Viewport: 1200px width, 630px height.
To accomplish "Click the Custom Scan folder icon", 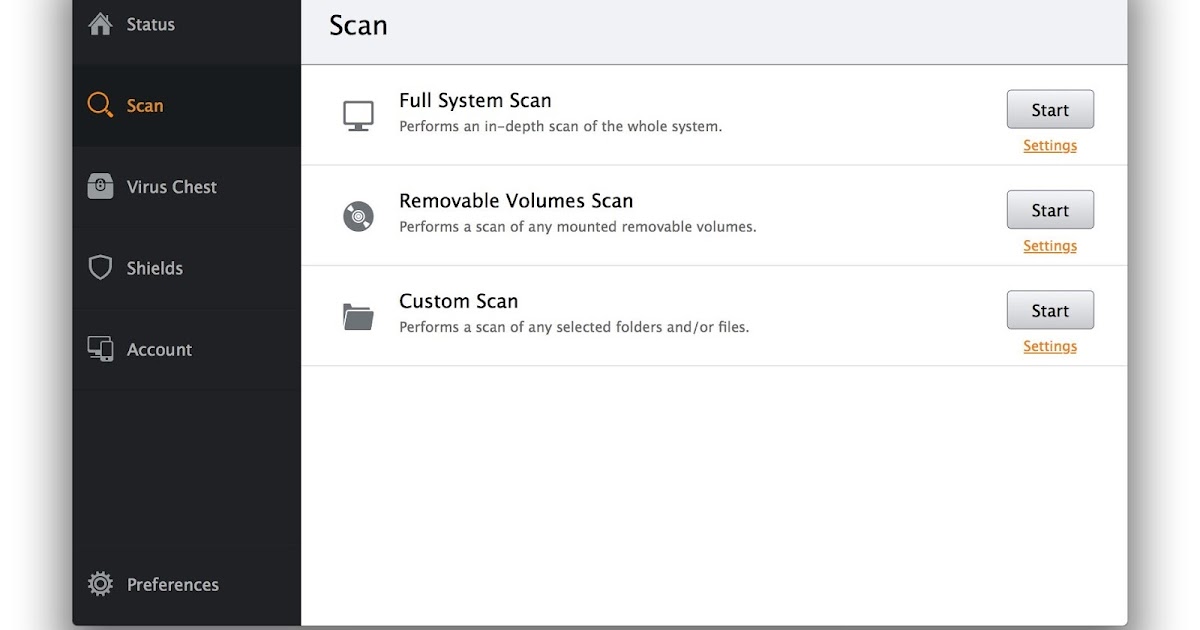I will [x=358, y=316].
